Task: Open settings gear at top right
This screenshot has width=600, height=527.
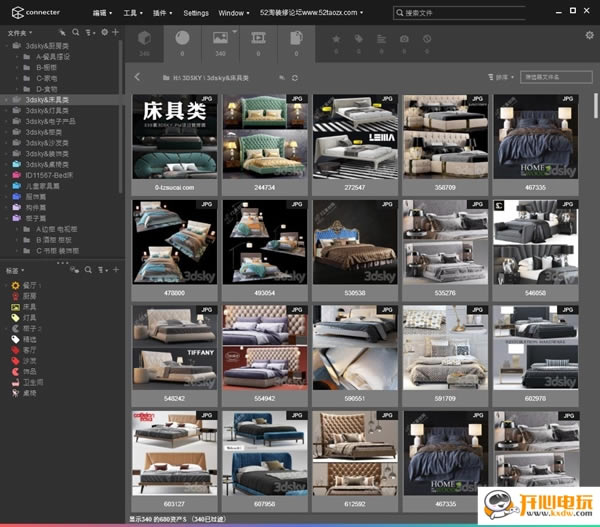Action: click(589, 35)
